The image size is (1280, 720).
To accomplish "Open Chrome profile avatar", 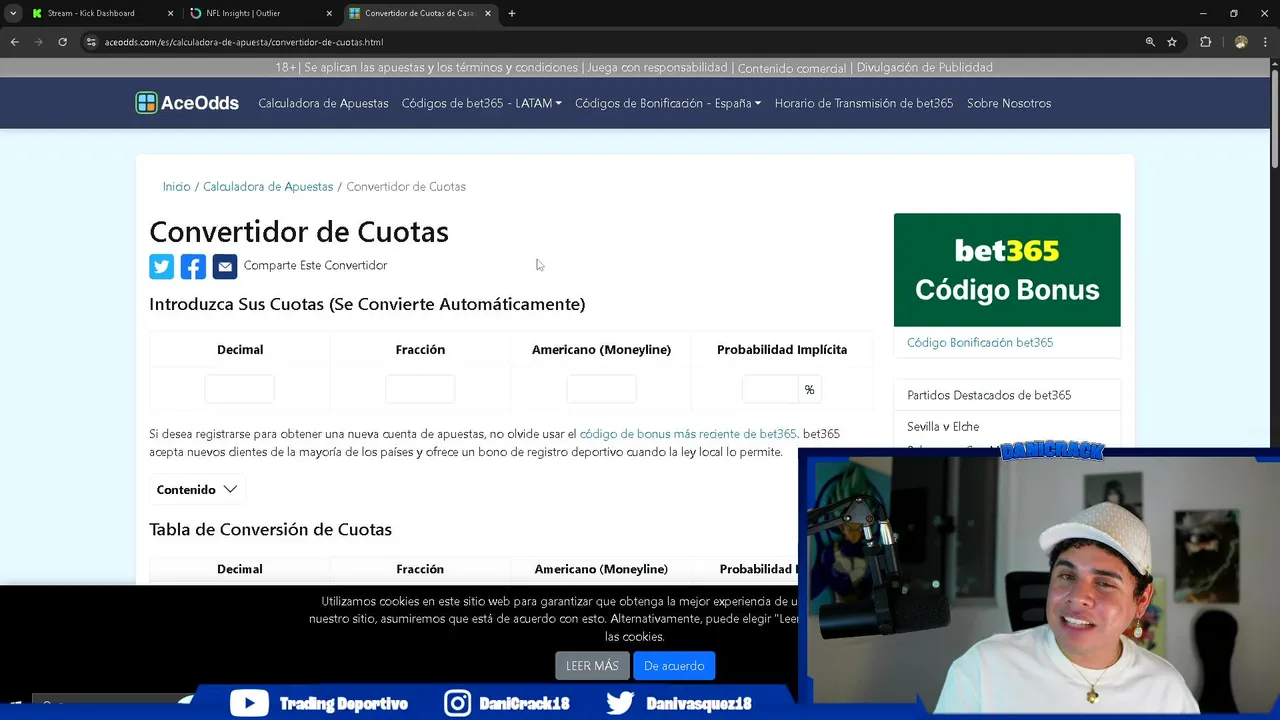I will 1241,42.
